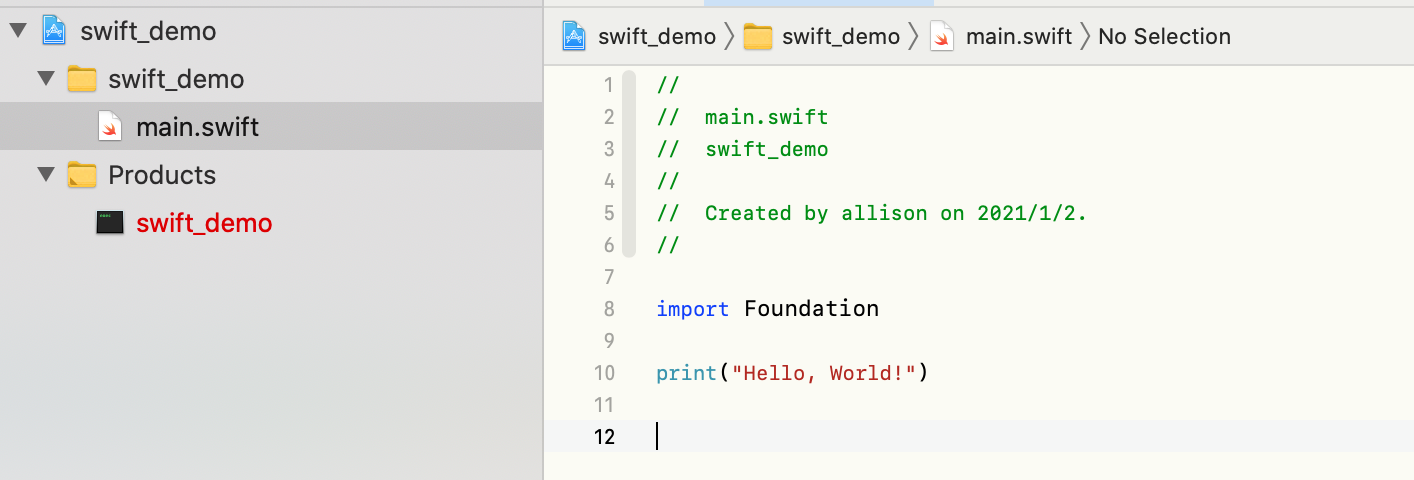Click the yellow swift_demo folder icon in navigator
1414x480 pixels.
[x=82, y=79]
